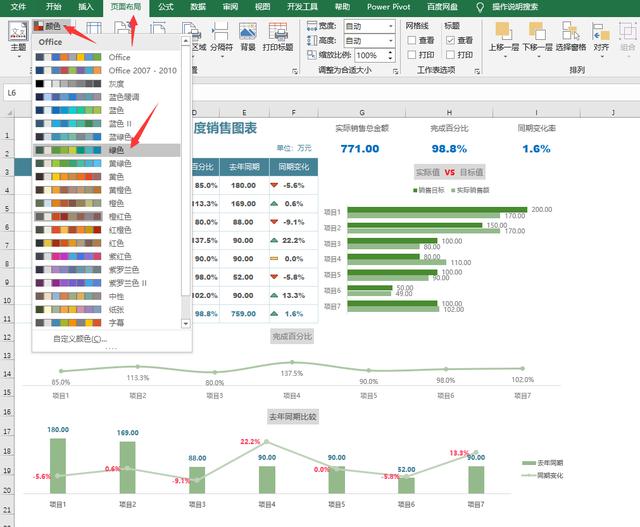
Task: Open the 数据 (Data) ribbon tab
Action: [x=198, y=6]
